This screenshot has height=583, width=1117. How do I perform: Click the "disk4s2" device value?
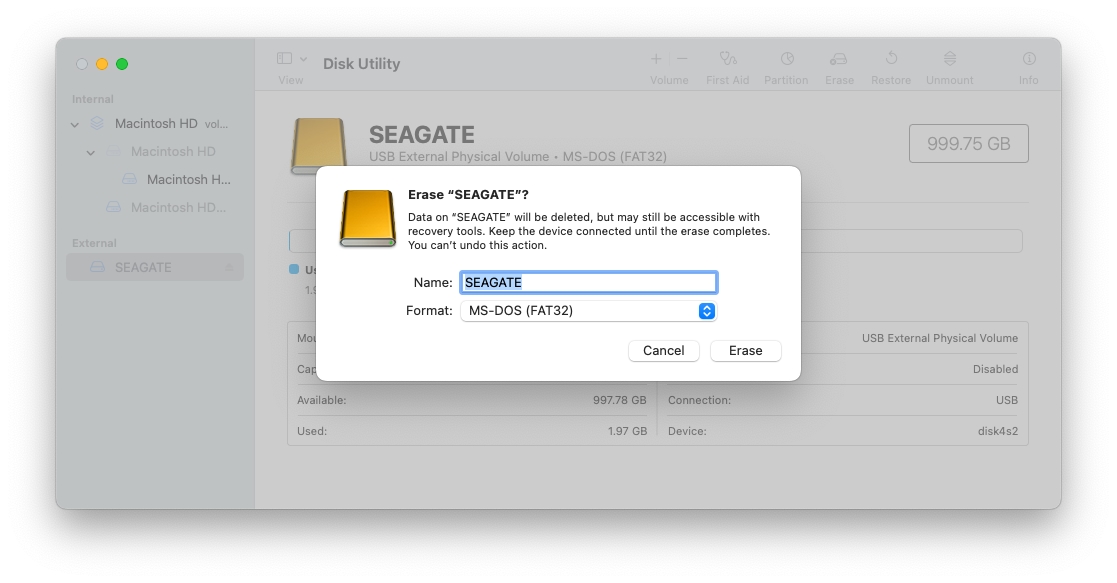point(998,431)
